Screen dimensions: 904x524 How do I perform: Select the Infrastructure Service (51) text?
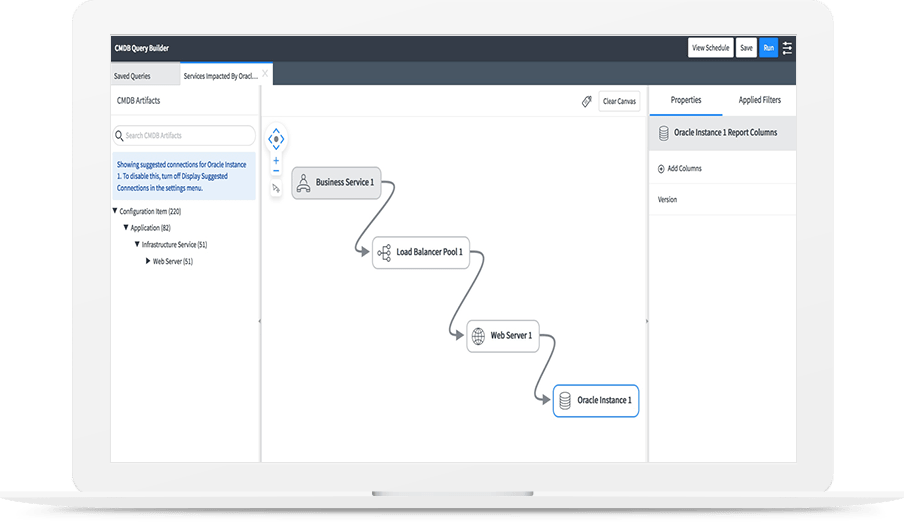174,245
